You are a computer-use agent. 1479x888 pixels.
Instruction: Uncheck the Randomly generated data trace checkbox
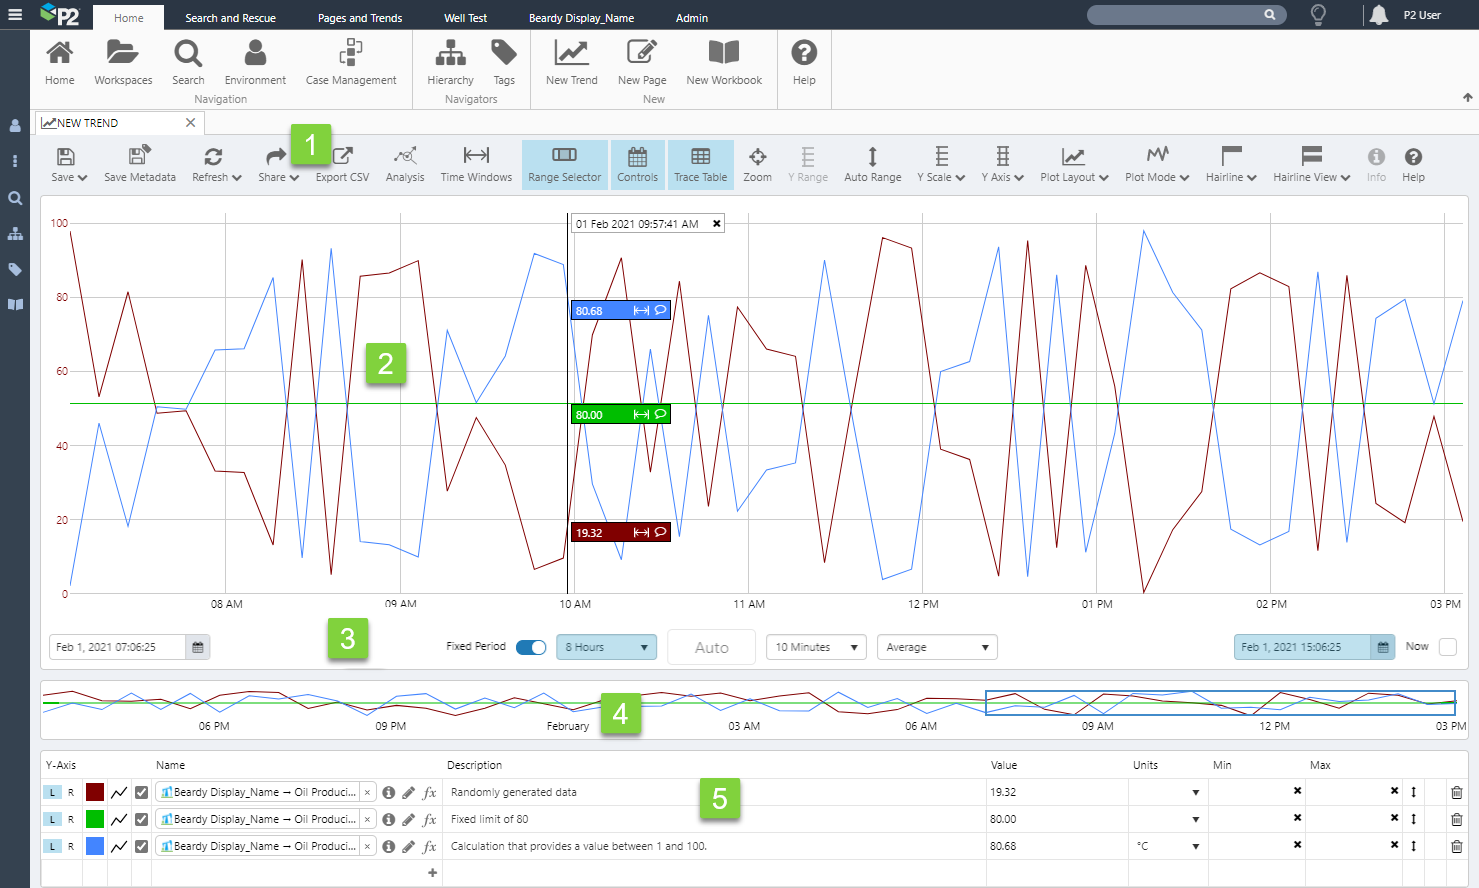click(x=141, y=792)
